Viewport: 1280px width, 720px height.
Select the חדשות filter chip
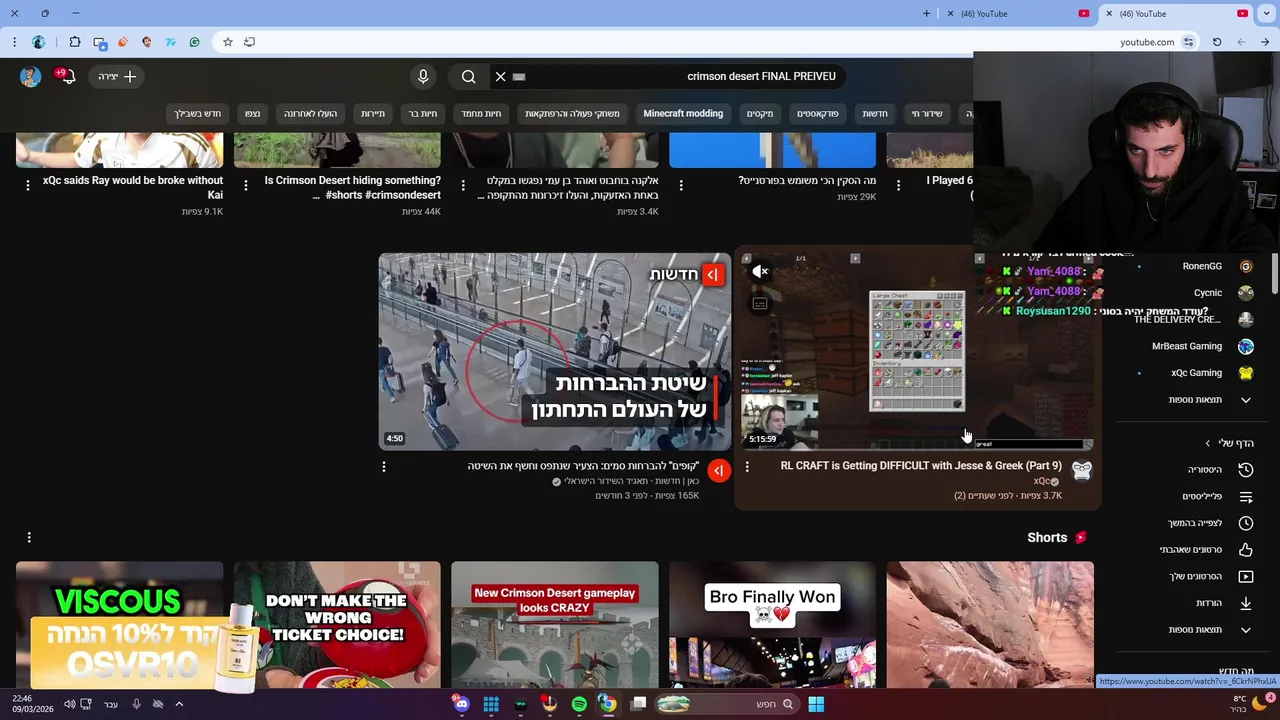point(875,114)
